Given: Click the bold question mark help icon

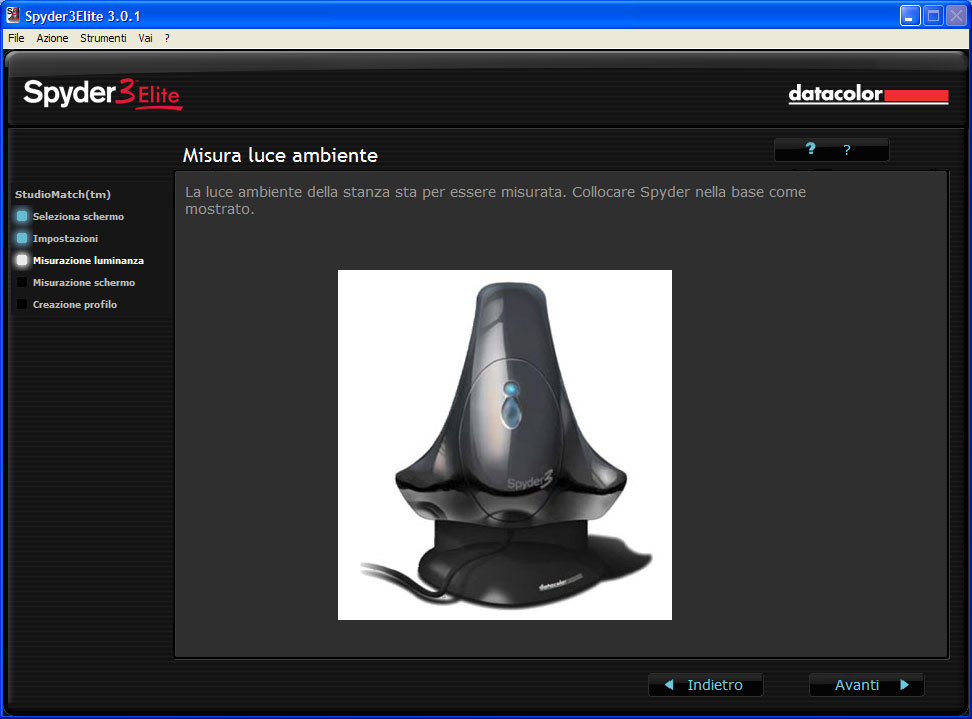Looking at the screenshot, I should pyautogui.click(x=811, y=149).
